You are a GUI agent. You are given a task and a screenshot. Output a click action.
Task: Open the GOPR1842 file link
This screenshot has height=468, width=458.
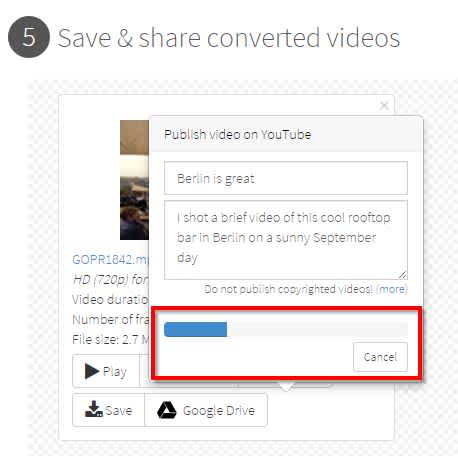click(110, 259)
